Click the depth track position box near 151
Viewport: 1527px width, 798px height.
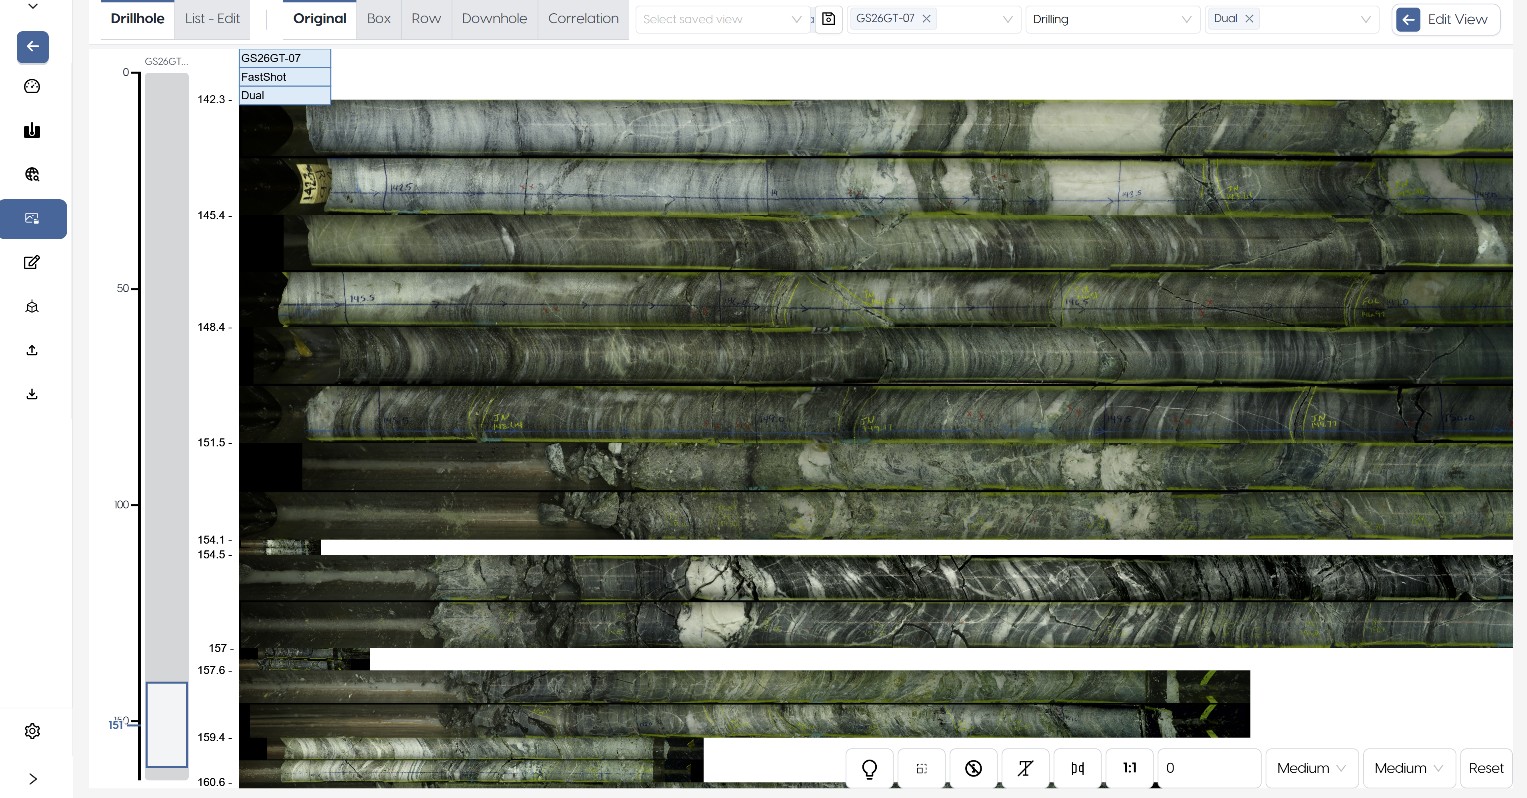point(167,725)
